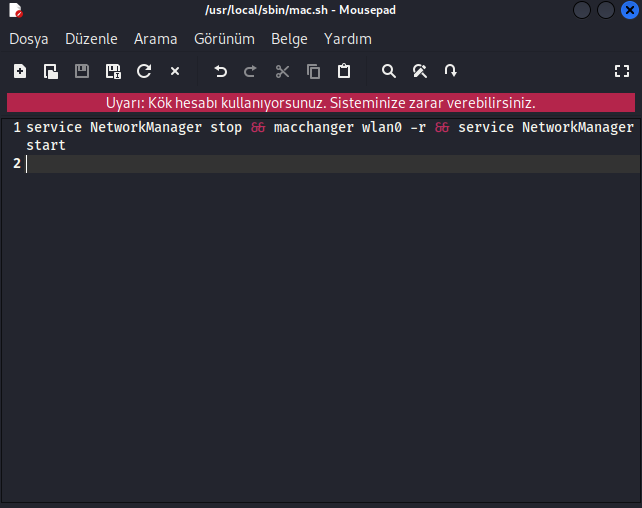This screenshot has height=508, width=642.
Task: Close the document using the toolbar X
Action: [x=175, y=71]
